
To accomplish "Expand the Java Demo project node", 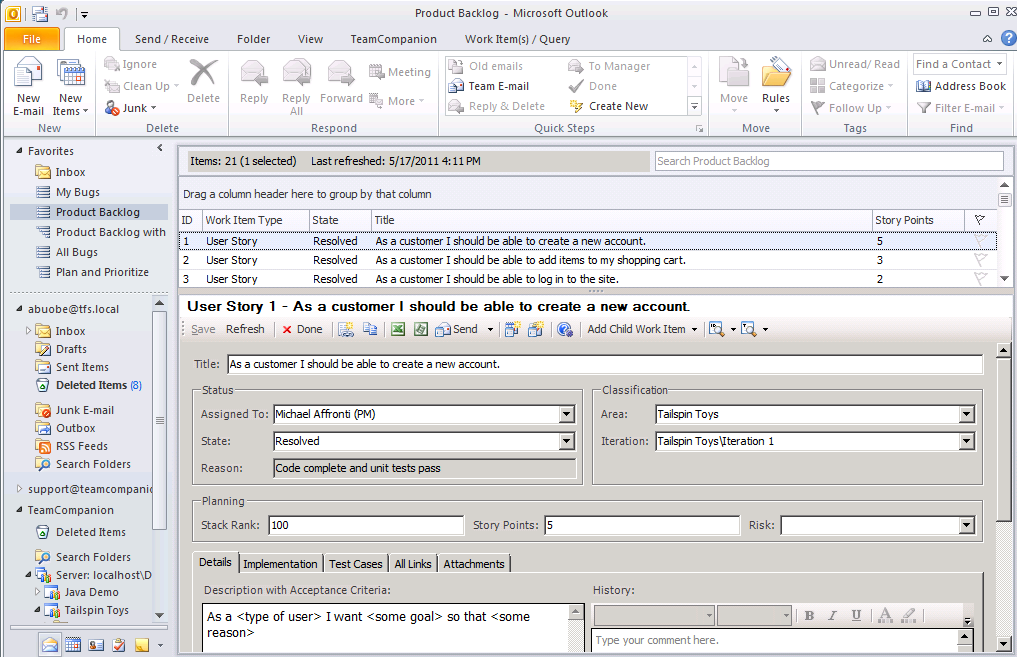I will pos(37,591).
